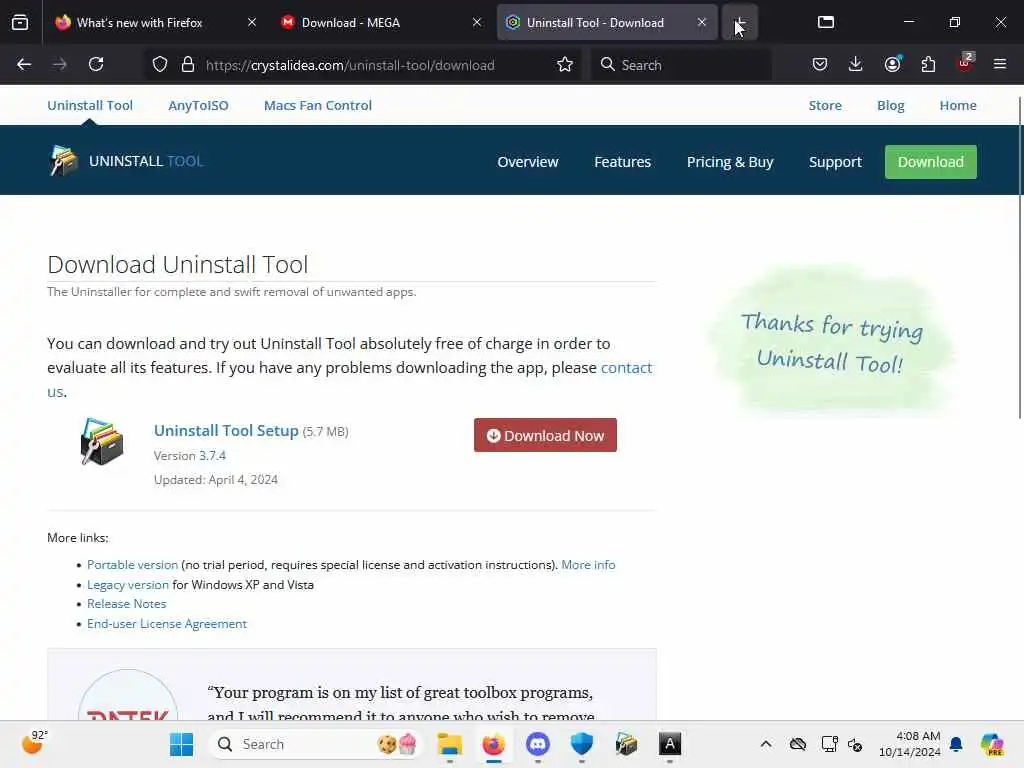Open Firefox from the taskbar
This screenshot has width=1024, height=768.
[x=493, y=744]
